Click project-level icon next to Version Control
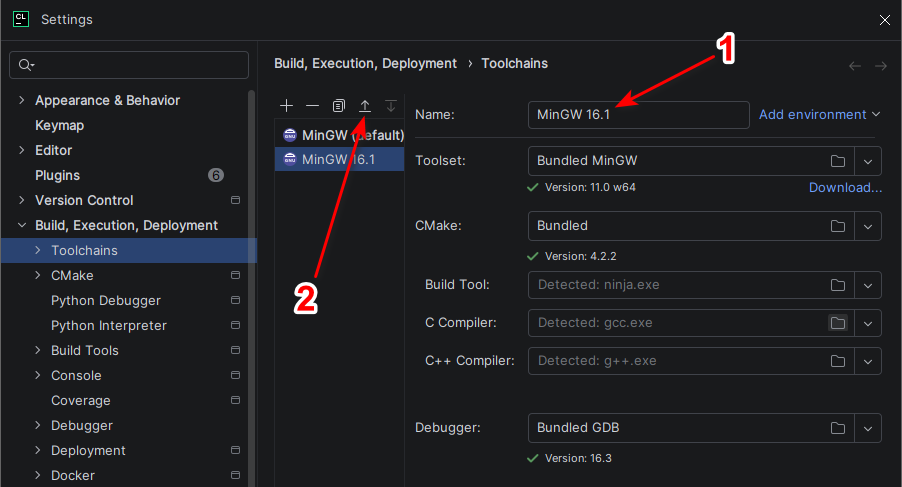This screenshot has height=487, width=902. [235, 200]
